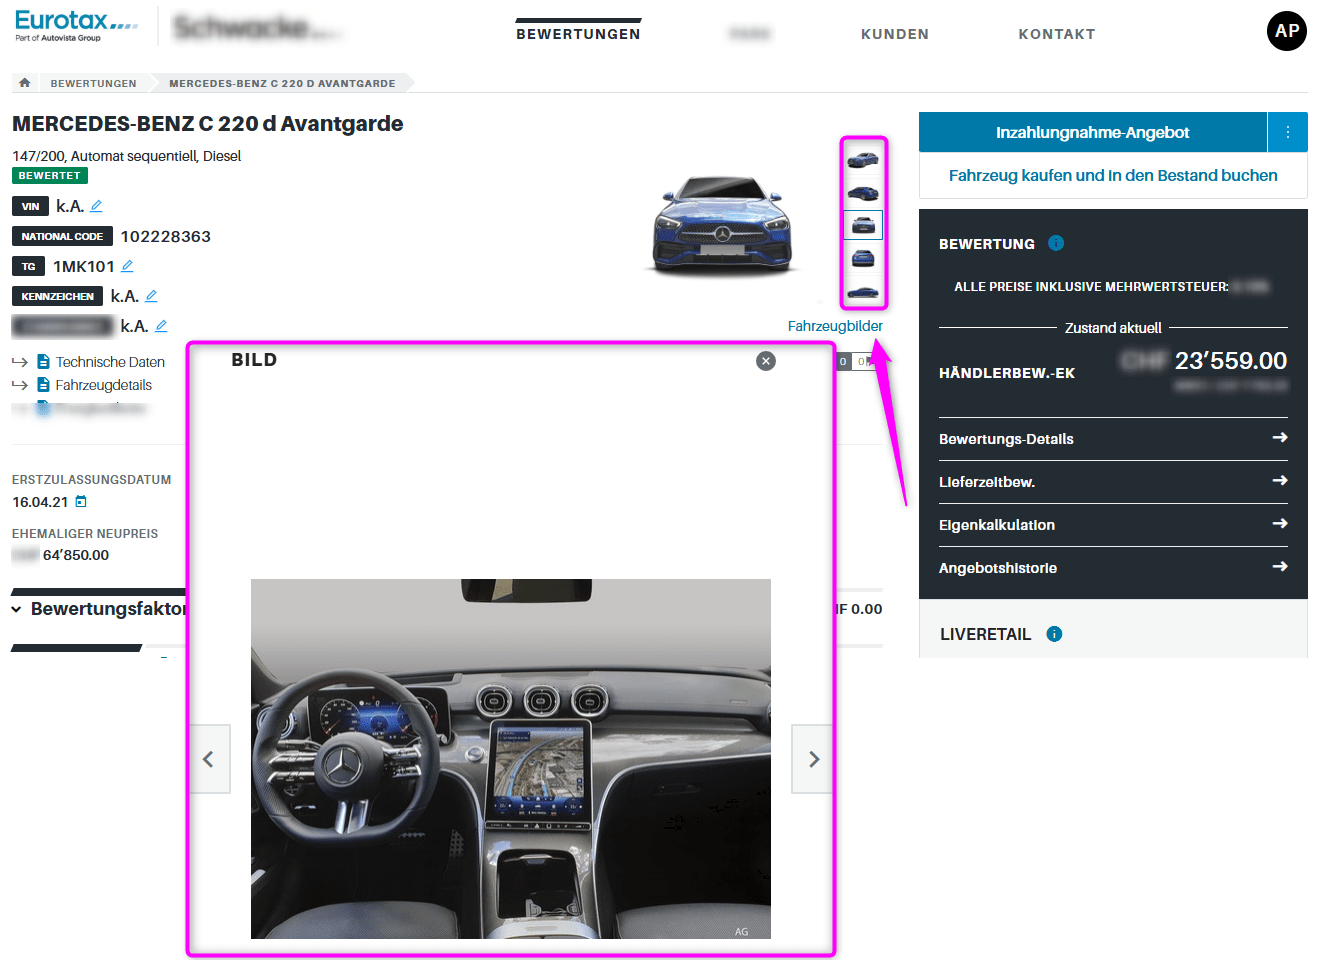Select second car thumbnail

click(863, 192)
